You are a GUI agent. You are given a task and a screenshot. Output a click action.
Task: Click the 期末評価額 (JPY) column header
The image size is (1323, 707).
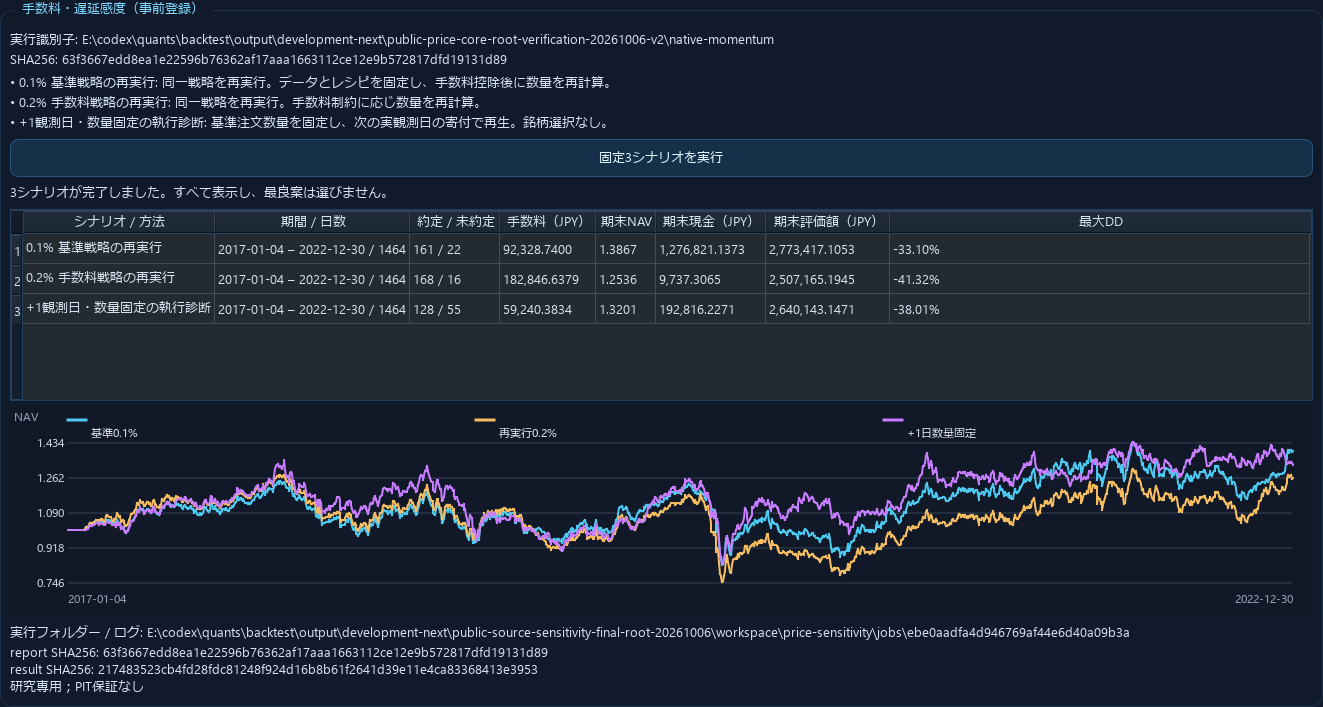827,222
